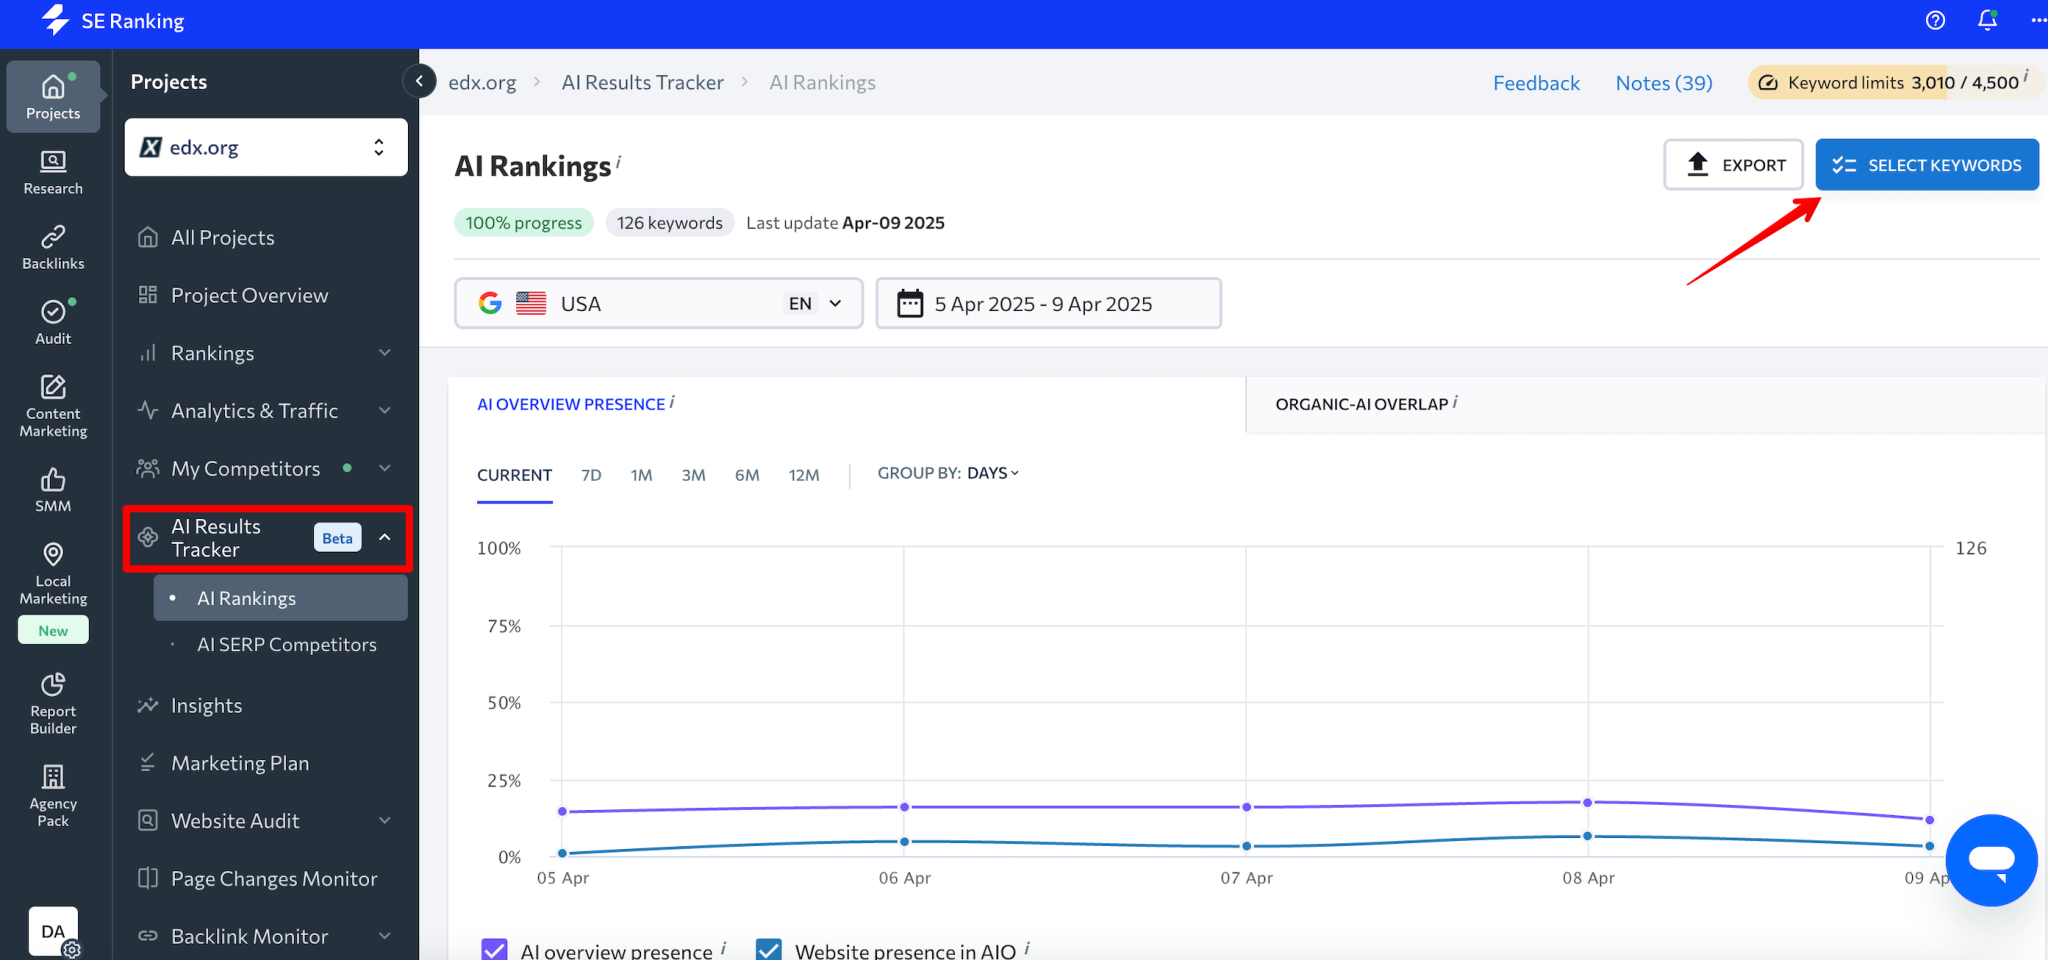Open Content Marketing from the sidebar

click(52, 400)
